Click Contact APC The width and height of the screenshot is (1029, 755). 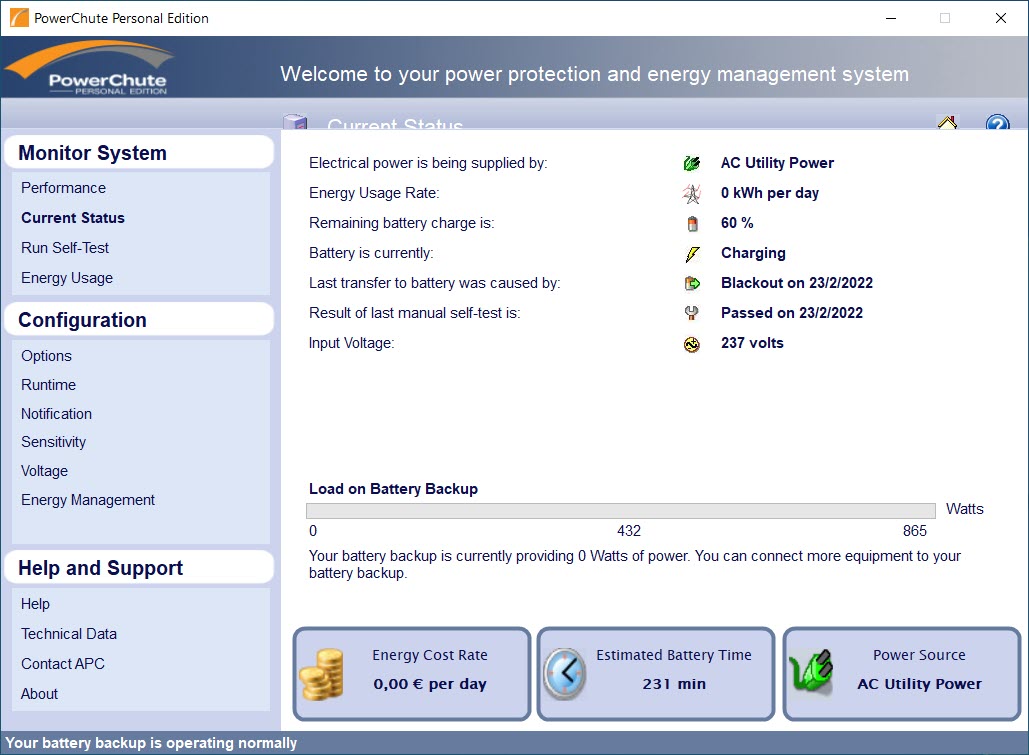pyautogui.click(x=63, y=664)
